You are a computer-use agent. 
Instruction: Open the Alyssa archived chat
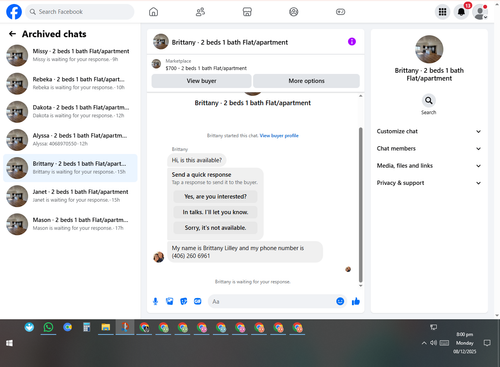point(70,140)
